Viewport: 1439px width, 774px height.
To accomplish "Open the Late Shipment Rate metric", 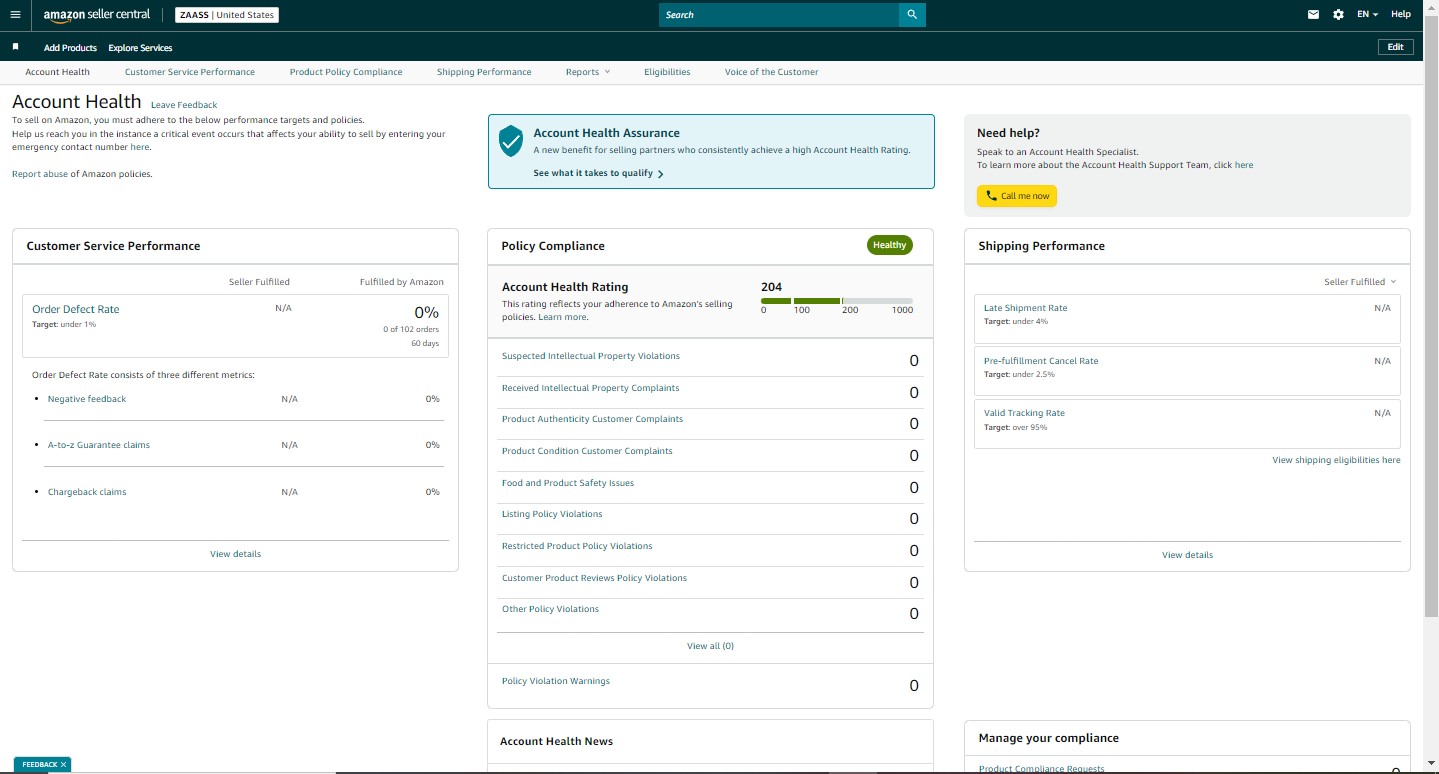I will pos(1025,308).
